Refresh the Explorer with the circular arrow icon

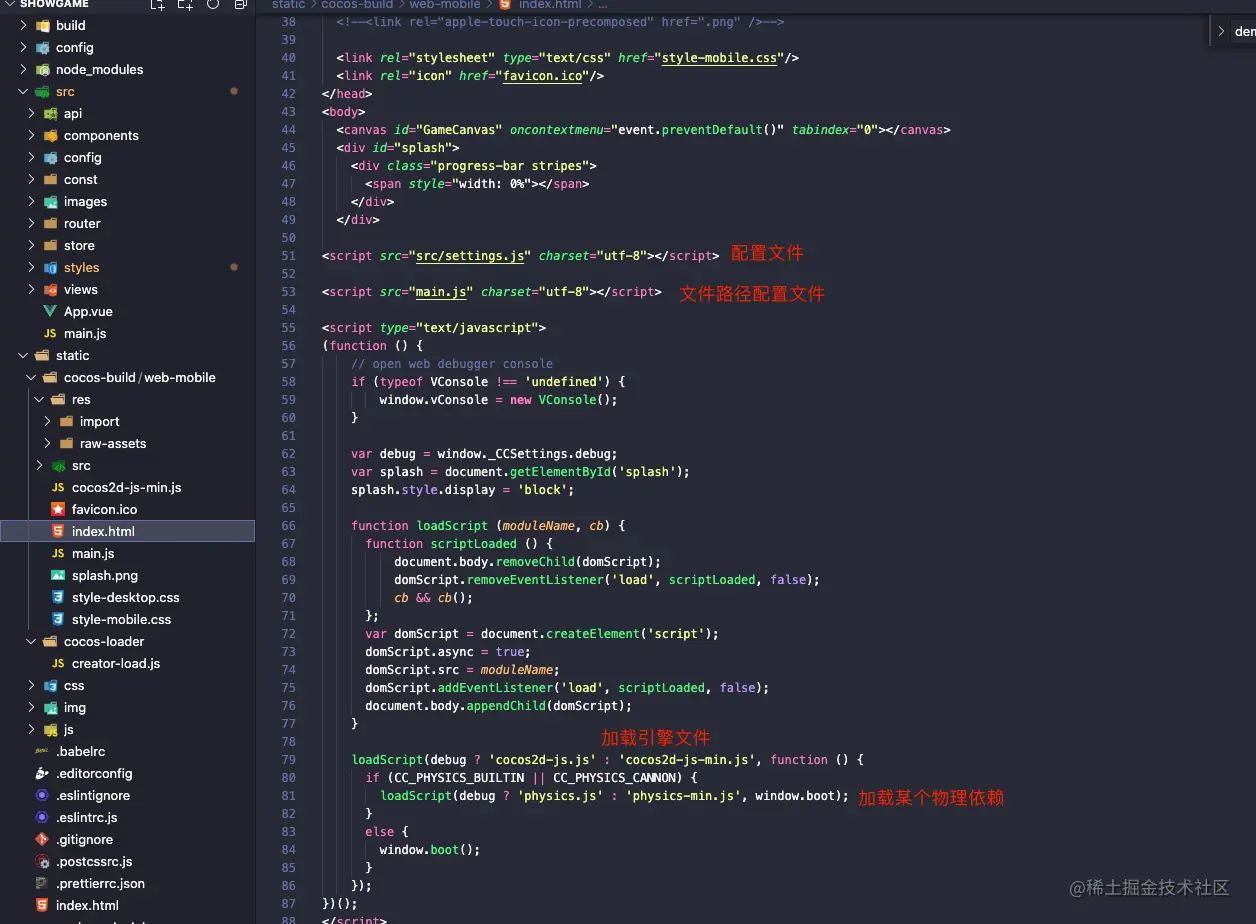tap(213, 5)
